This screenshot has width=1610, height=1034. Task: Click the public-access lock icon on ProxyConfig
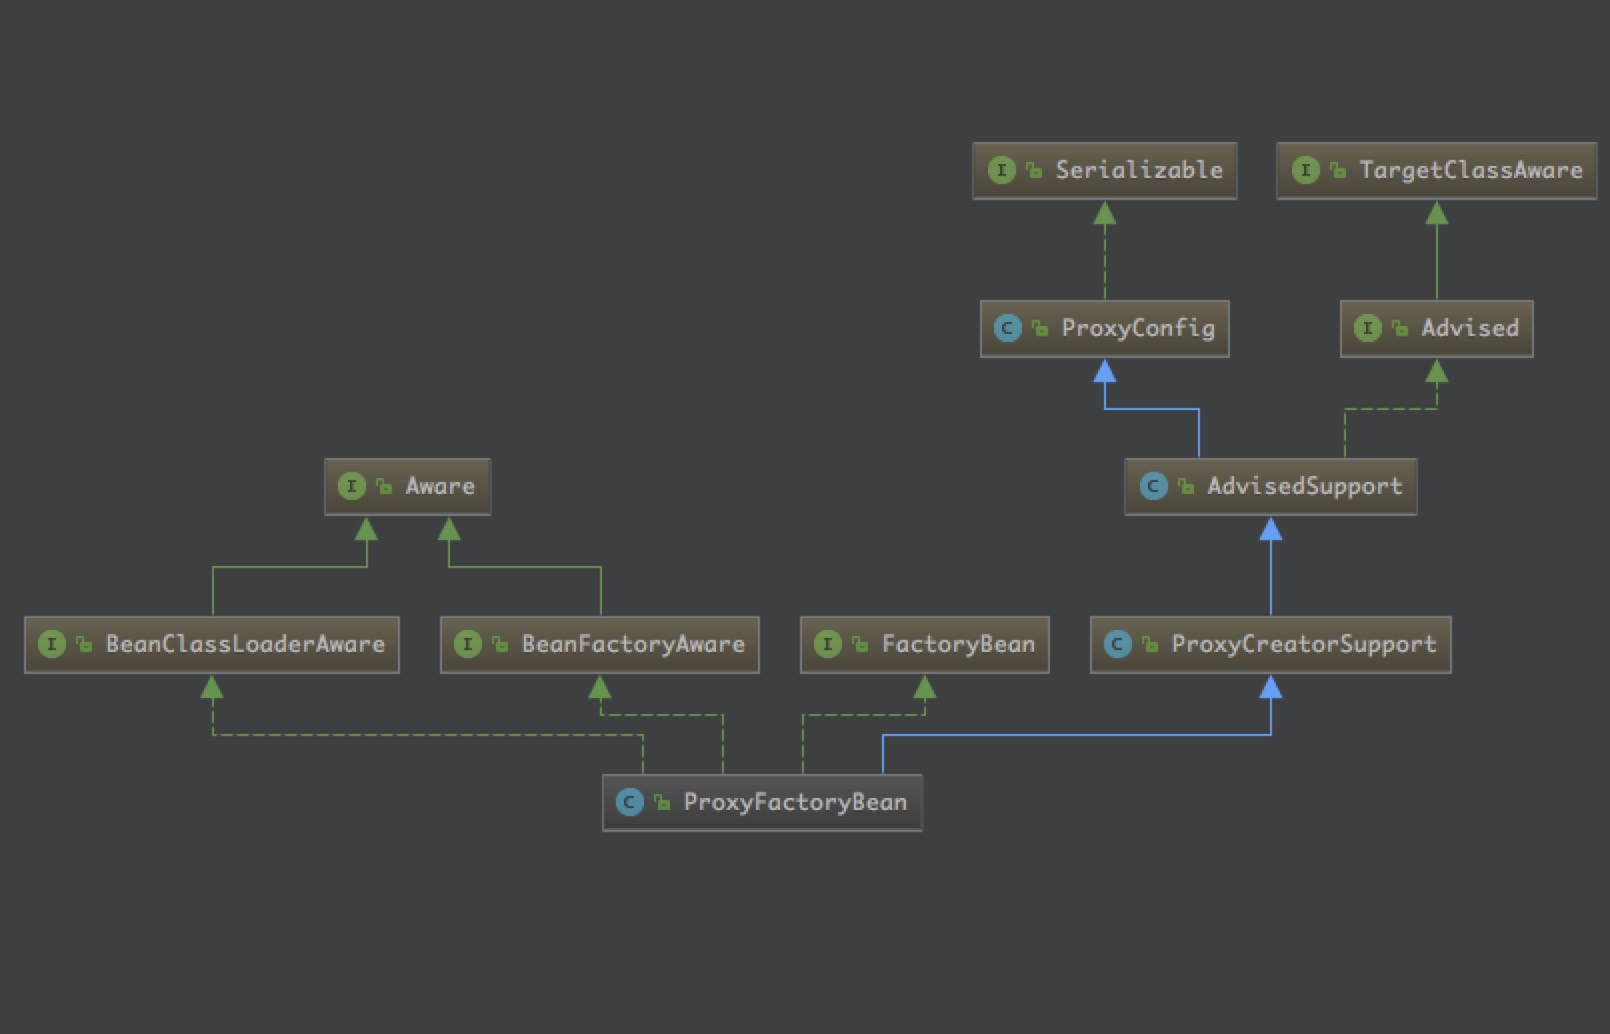click(x=1041, y=329)
